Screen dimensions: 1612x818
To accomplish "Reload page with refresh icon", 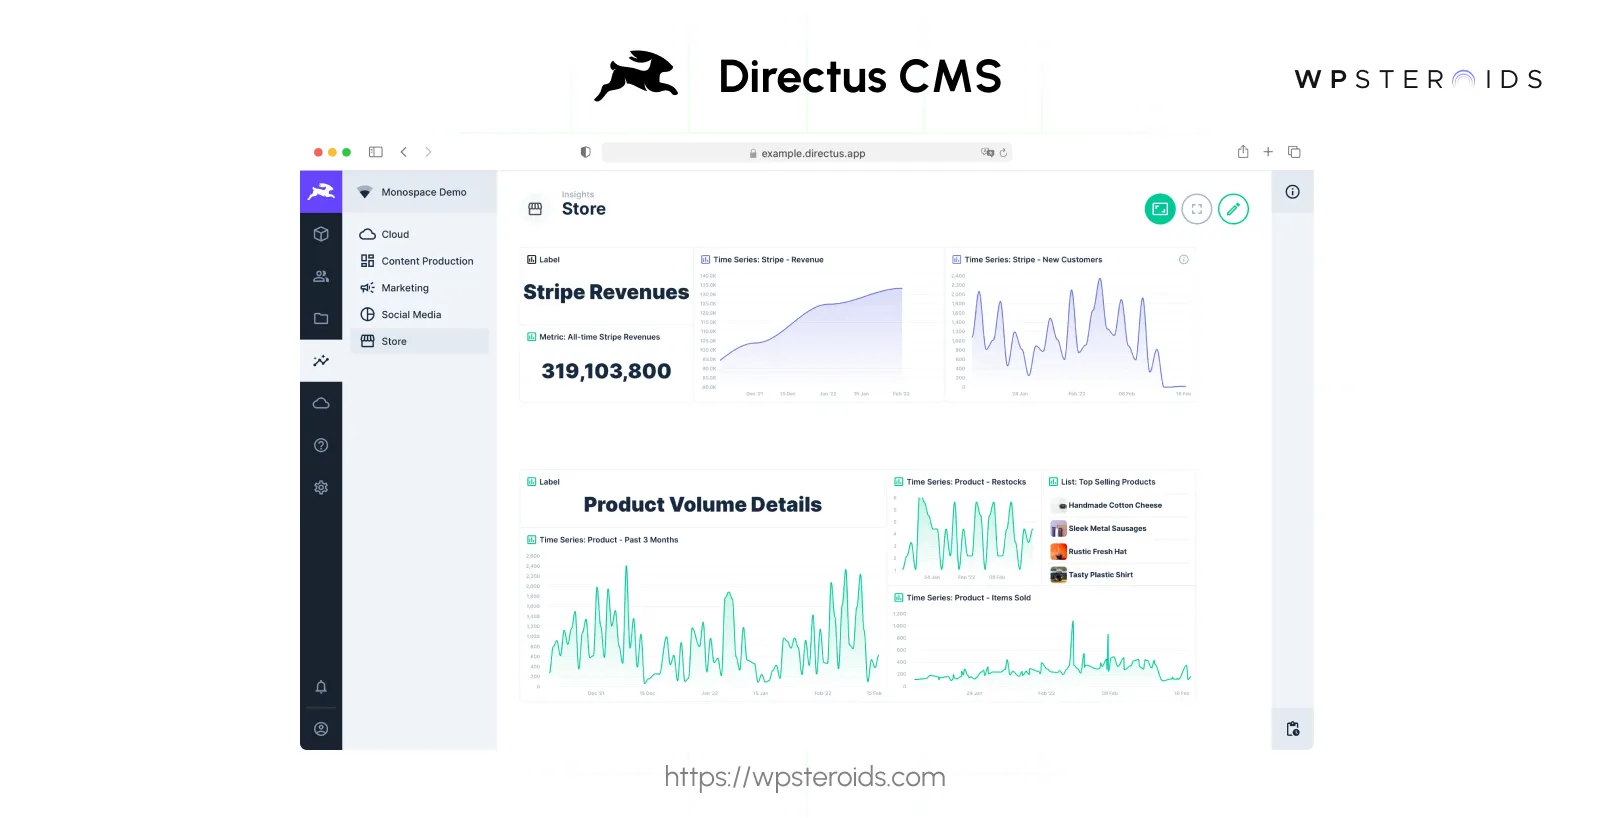I will pyautogui.click(x=1003, y=153).
